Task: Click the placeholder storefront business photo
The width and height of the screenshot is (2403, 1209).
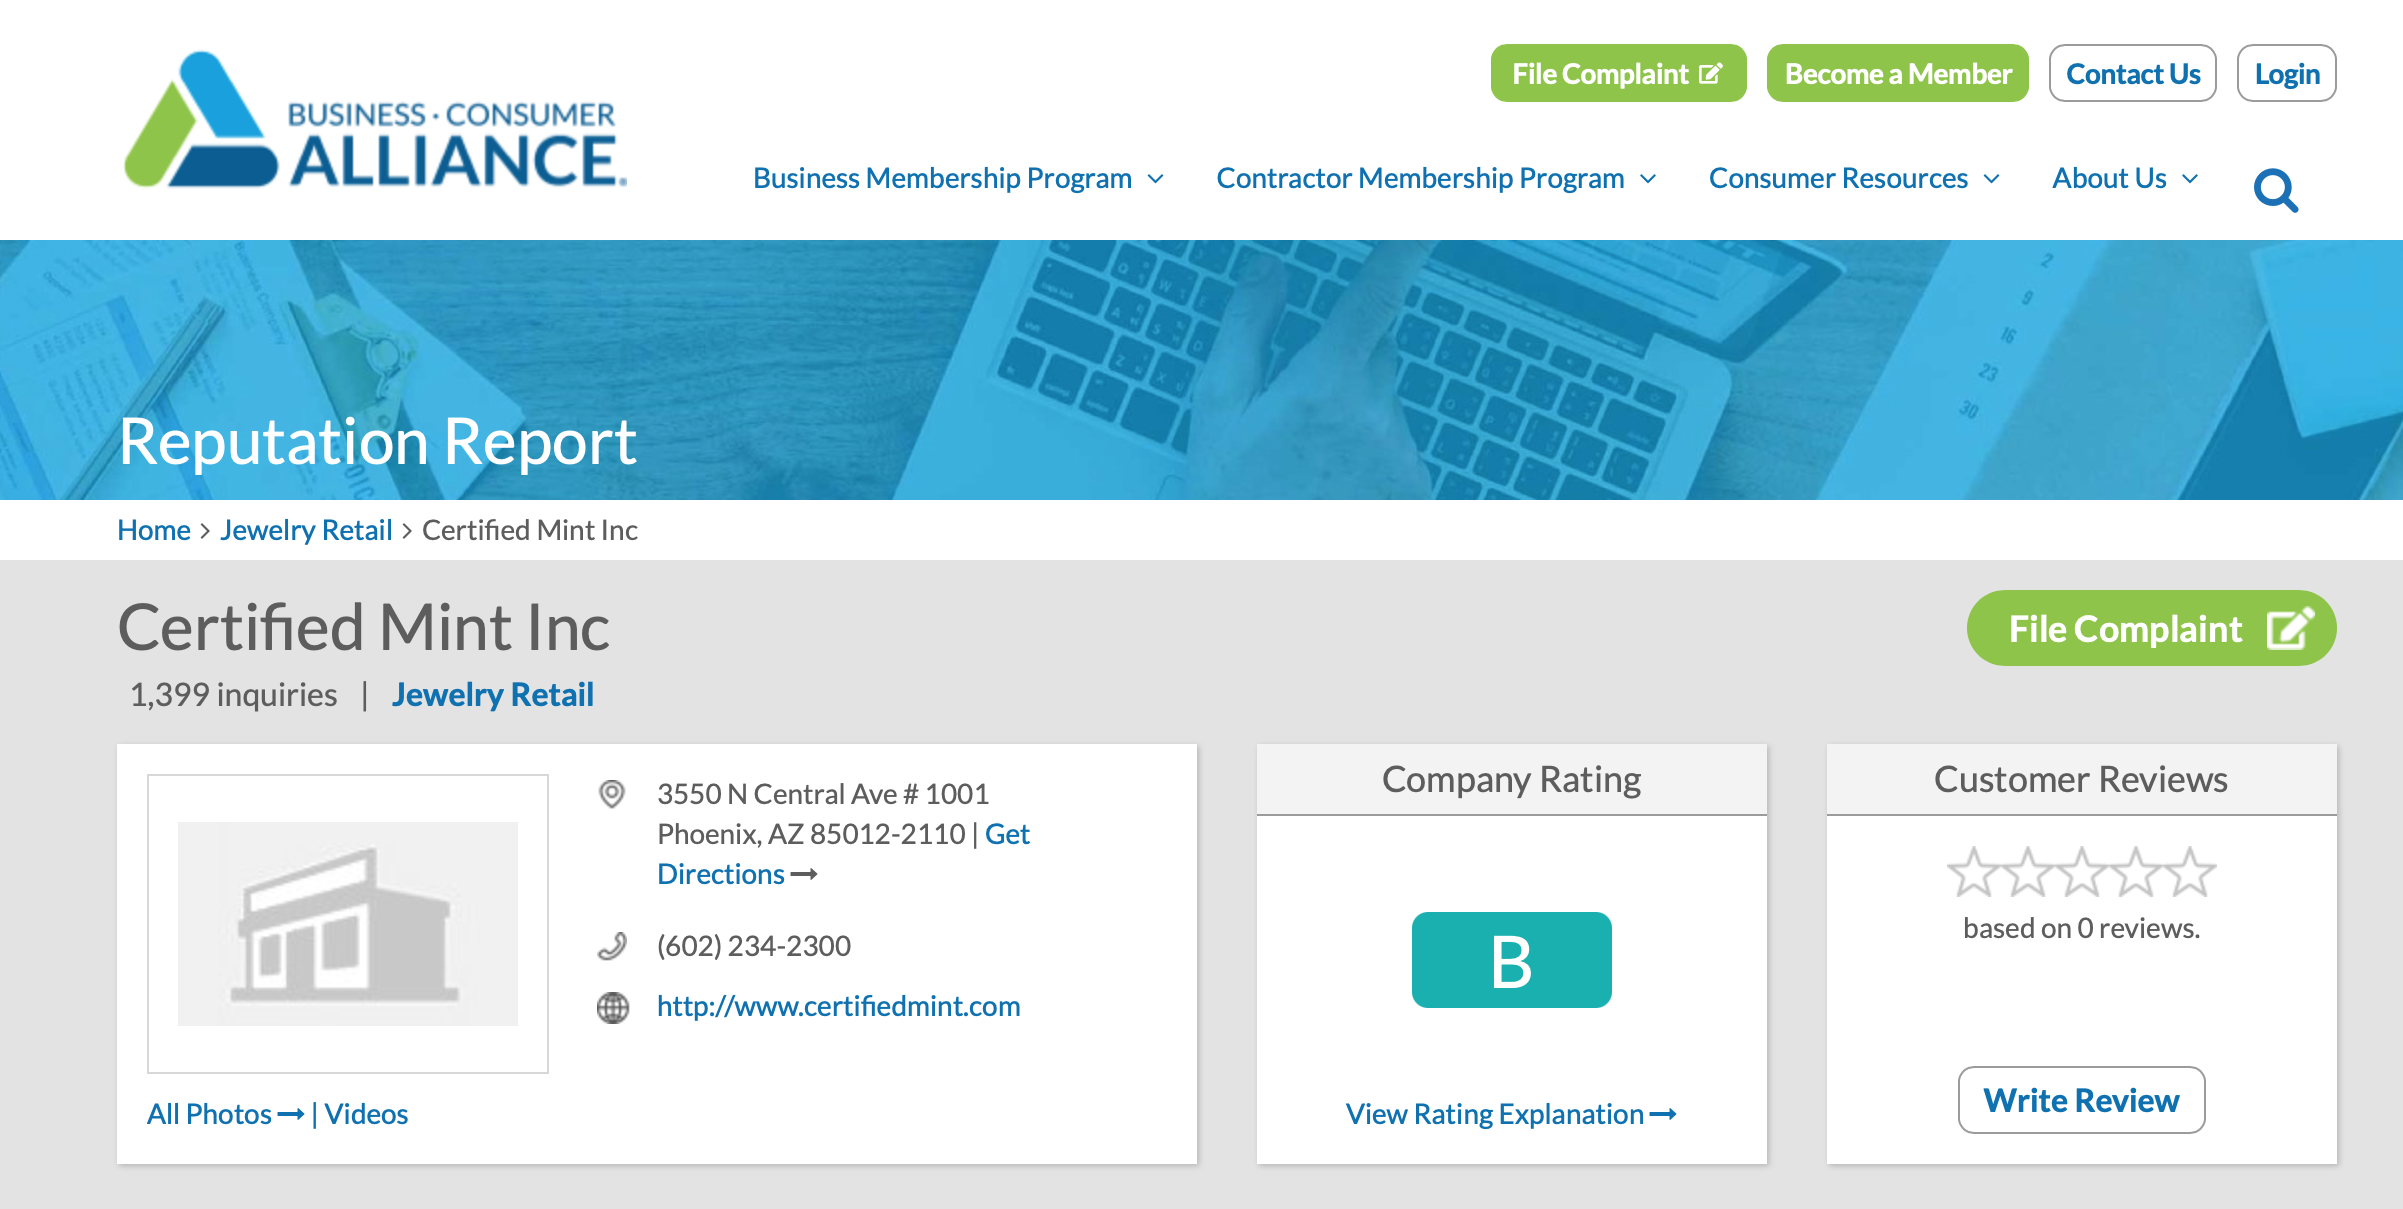Action: [348, 923]
